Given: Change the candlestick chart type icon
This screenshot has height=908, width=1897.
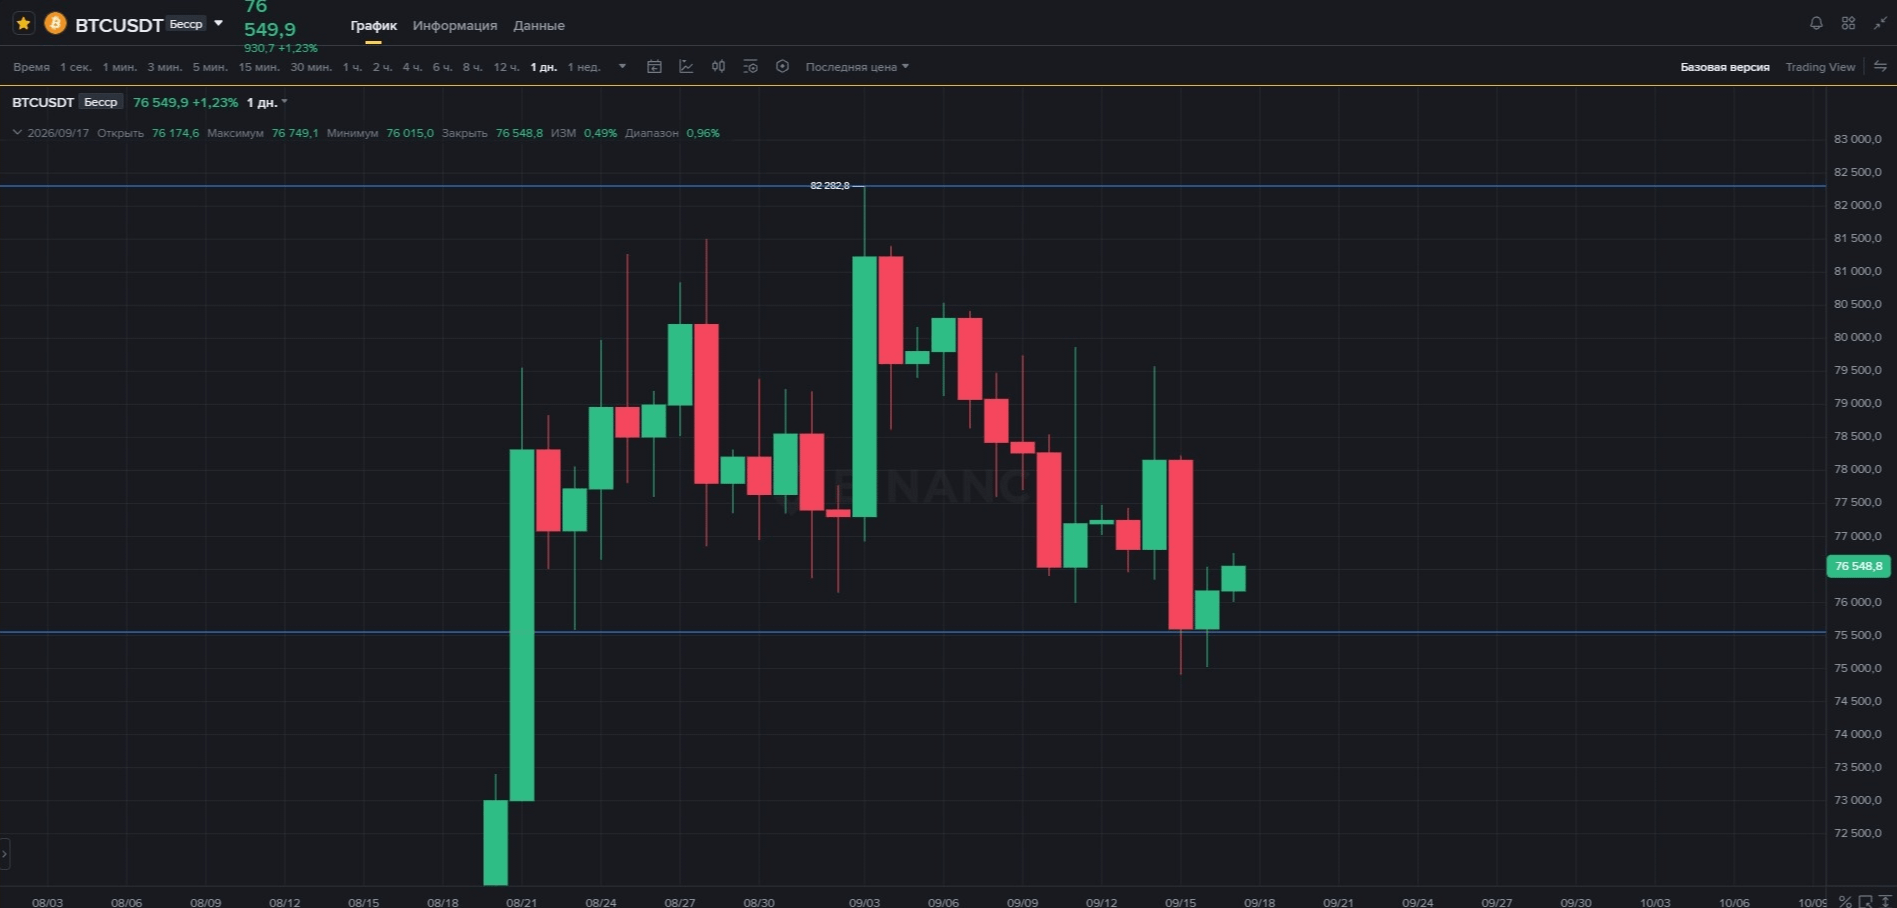Looking at the screenshot, I should click(x=718, y=67).
